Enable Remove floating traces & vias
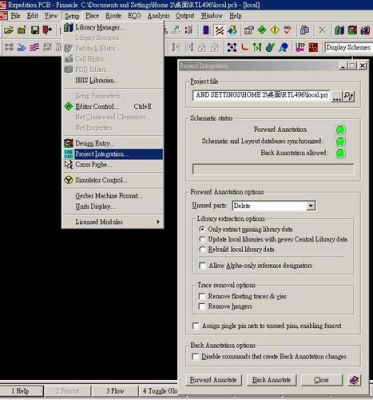 (202, 296)
